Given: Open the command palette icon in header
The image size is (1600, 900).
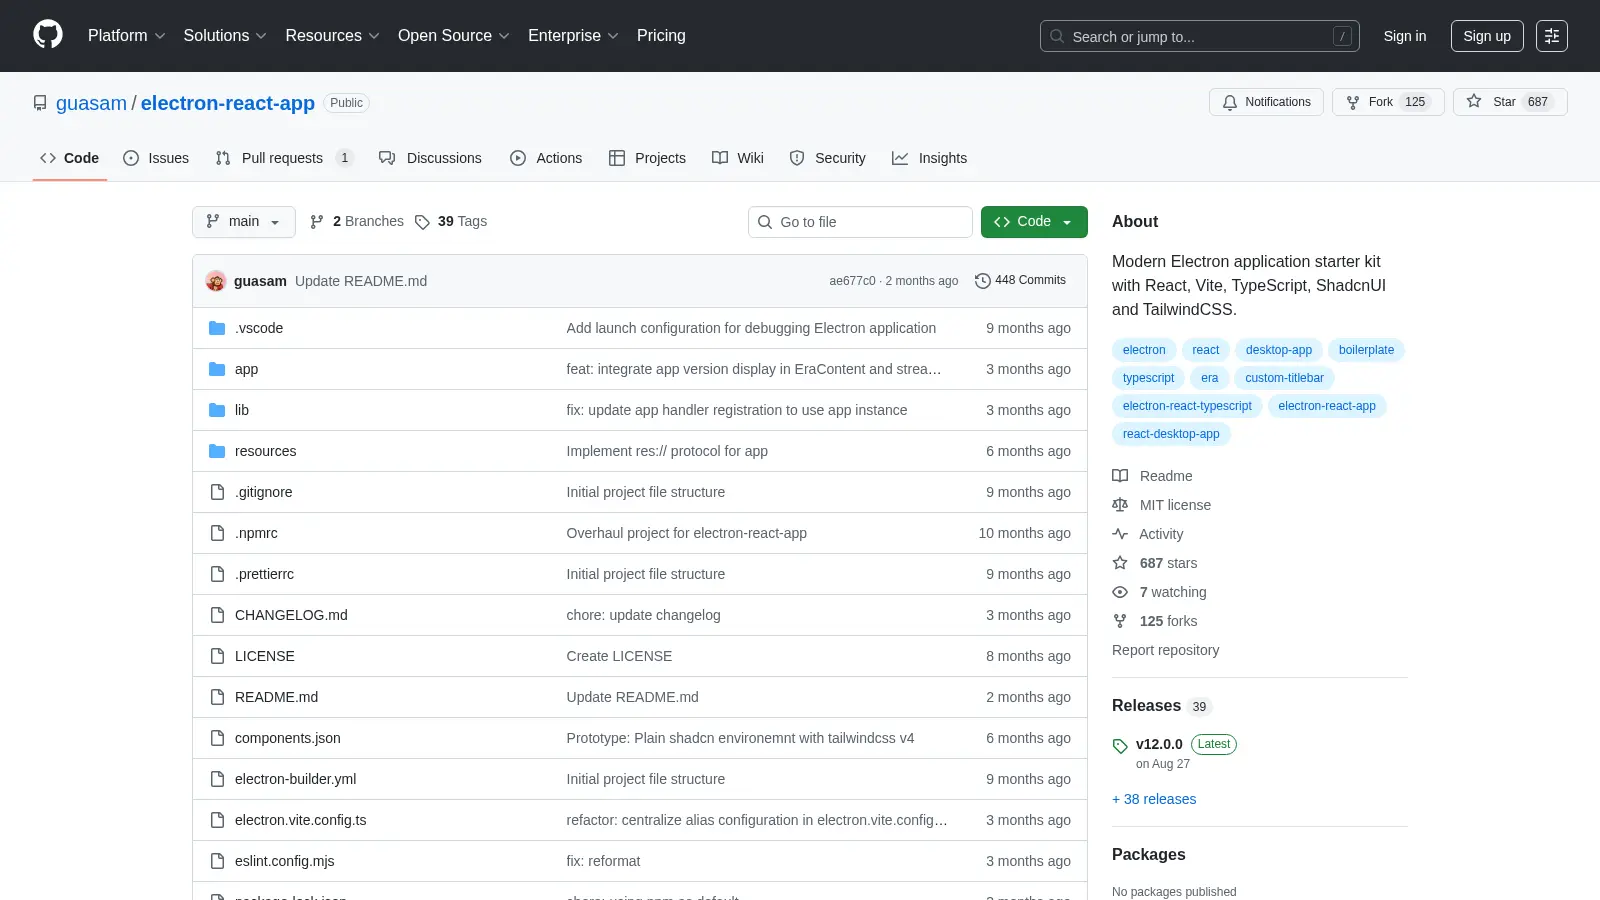Looking at the screenshot, I should tap(1552, 36).
